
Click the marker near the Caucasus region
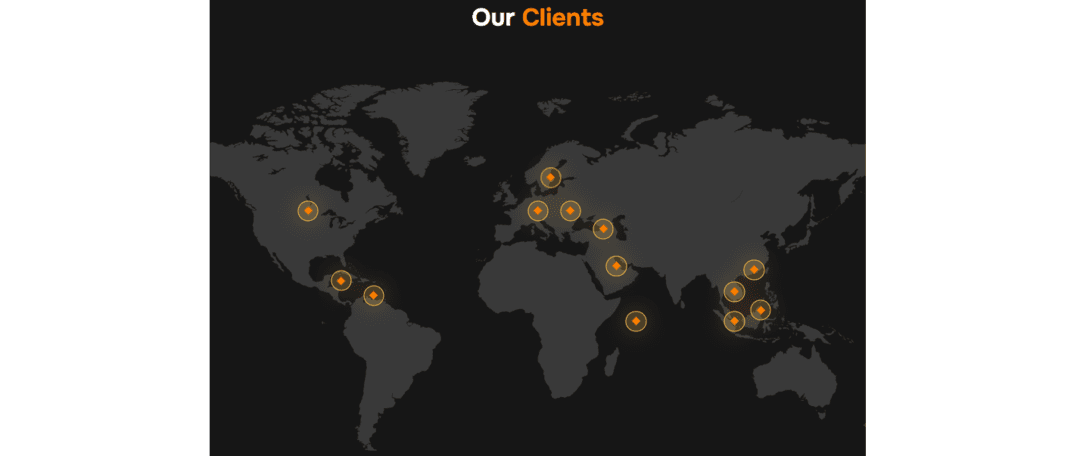coord(603,228)
